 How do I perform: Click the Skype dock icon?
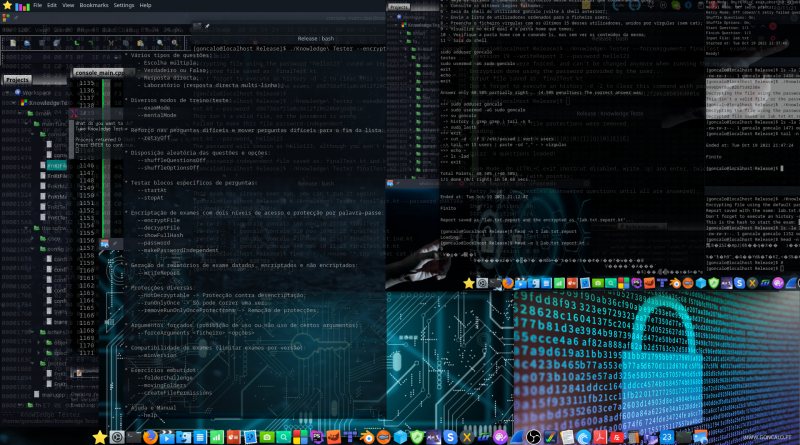click(x=449, y=437)
